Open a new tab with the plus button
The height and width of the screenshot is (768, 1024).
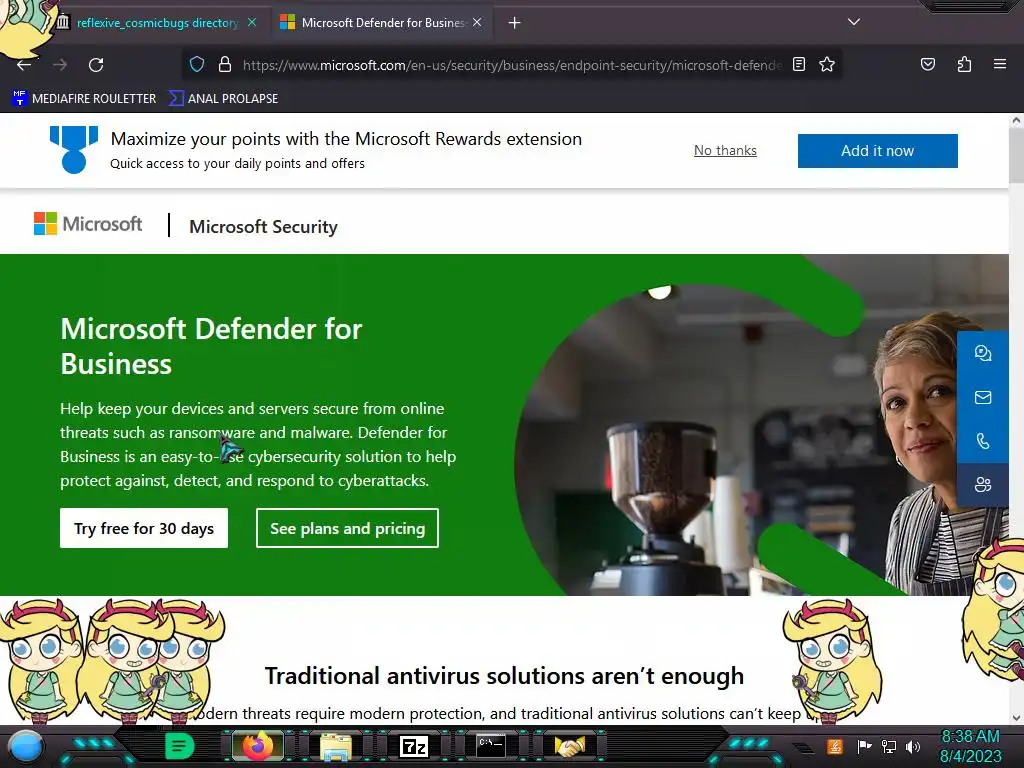click(514, 23)
